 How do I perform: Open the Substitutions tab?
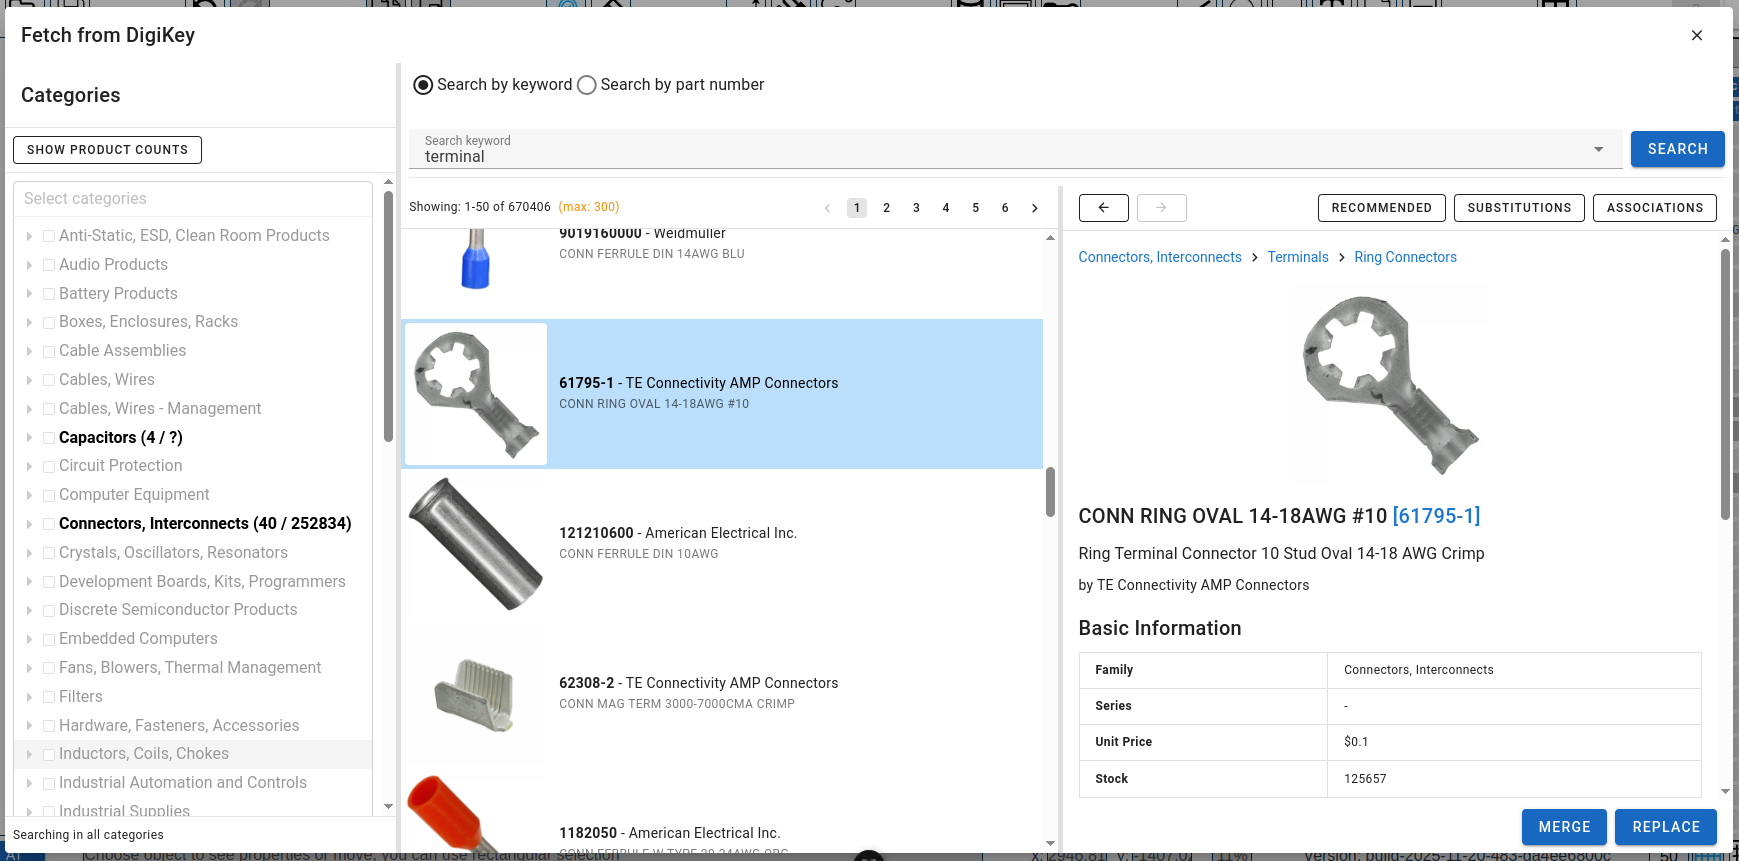coord(1518,208)
